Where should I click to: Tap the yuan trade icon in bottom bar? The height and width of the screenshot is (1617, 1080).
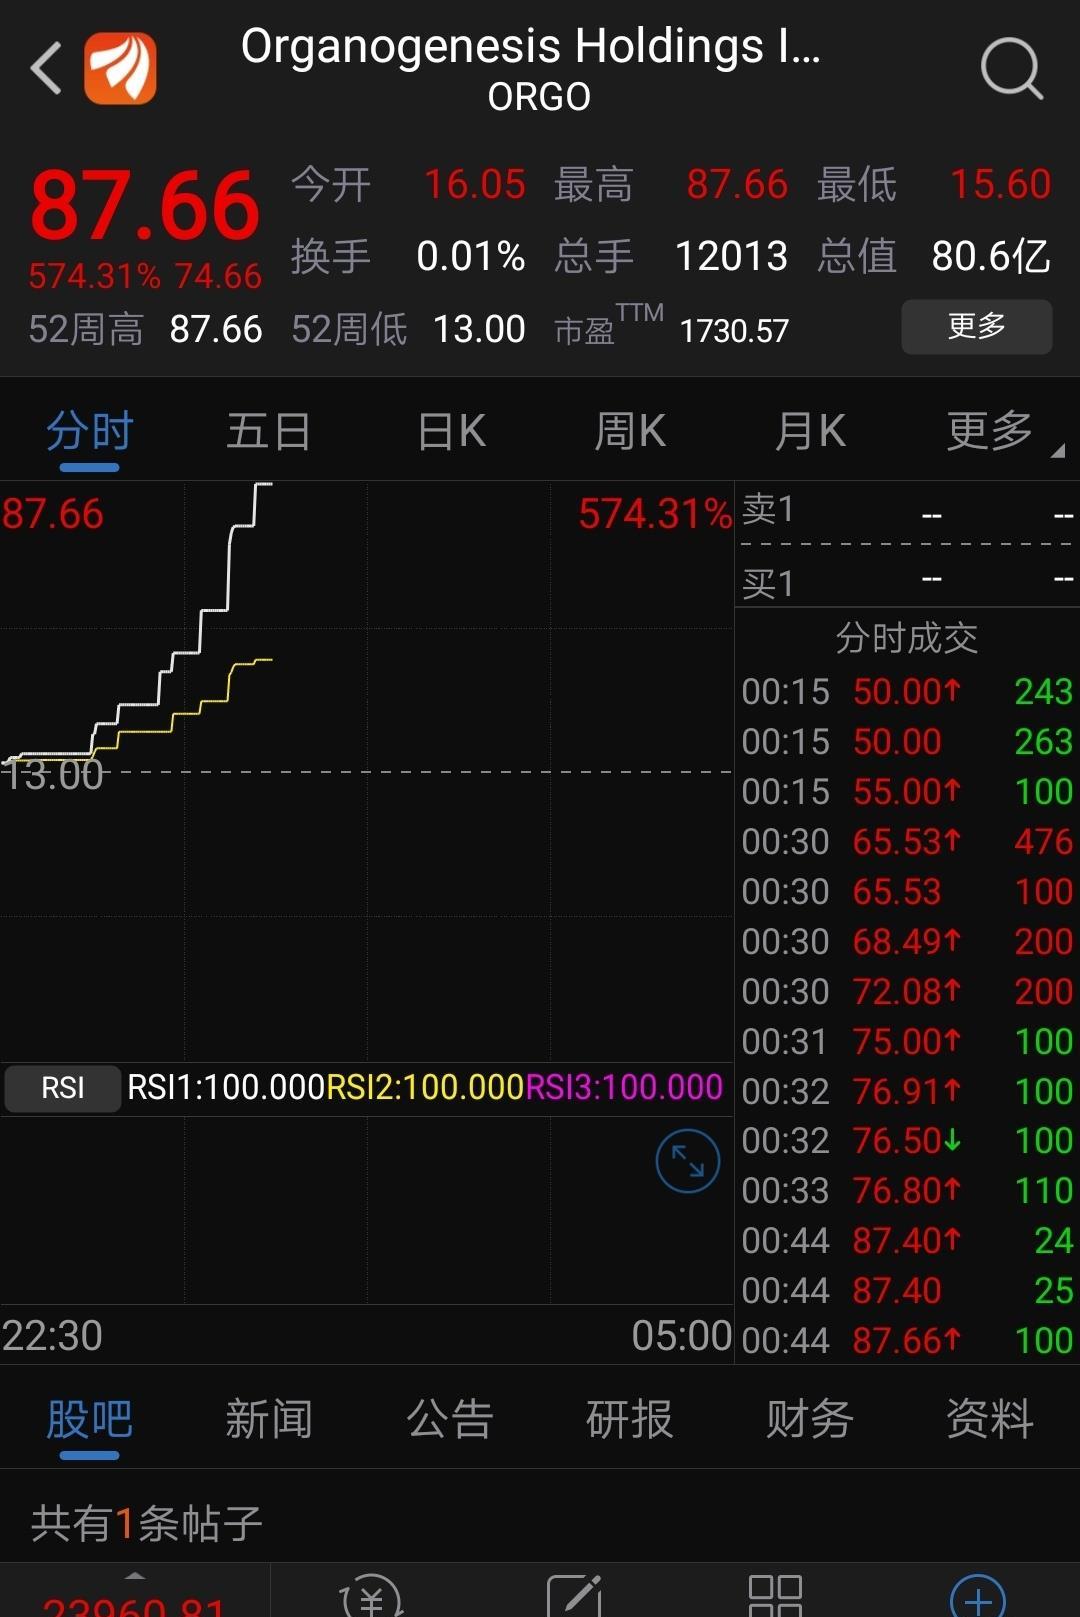[371, 1595]
